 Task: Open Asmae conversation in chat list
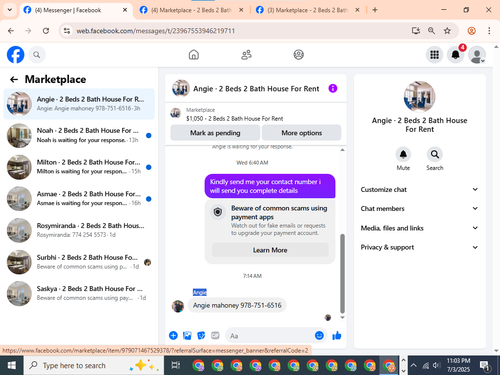pyautogui.click(x=79, y=199)
